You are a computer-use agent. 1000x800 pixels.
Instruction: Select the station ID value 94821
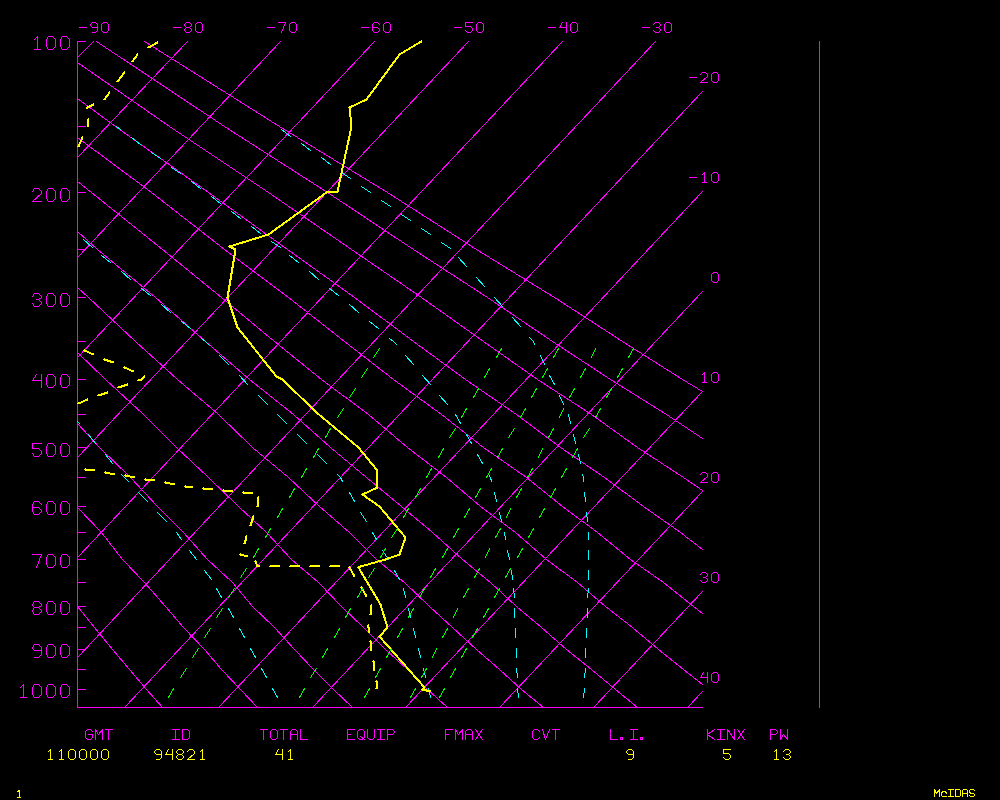[x=180, y=755]
